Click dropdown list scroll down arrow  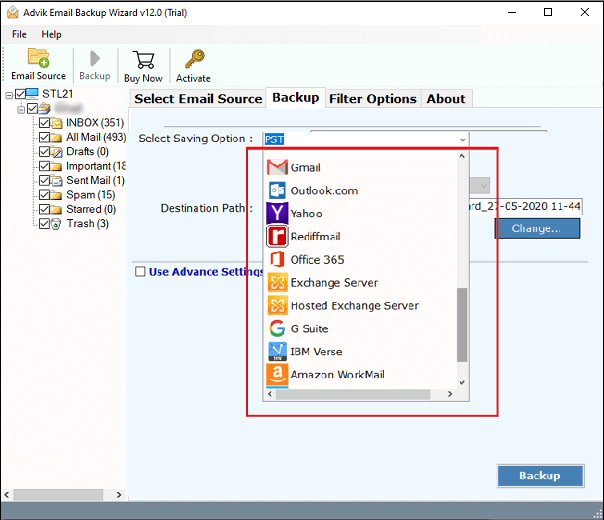(x=462, y=382)
